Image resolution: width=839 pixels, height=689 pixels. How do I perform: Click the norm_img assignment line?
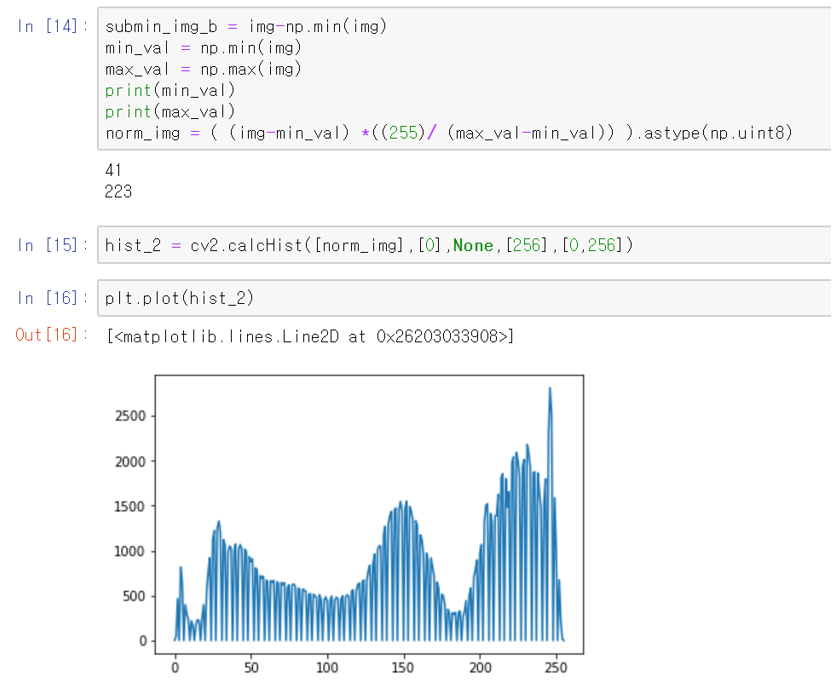448,133
